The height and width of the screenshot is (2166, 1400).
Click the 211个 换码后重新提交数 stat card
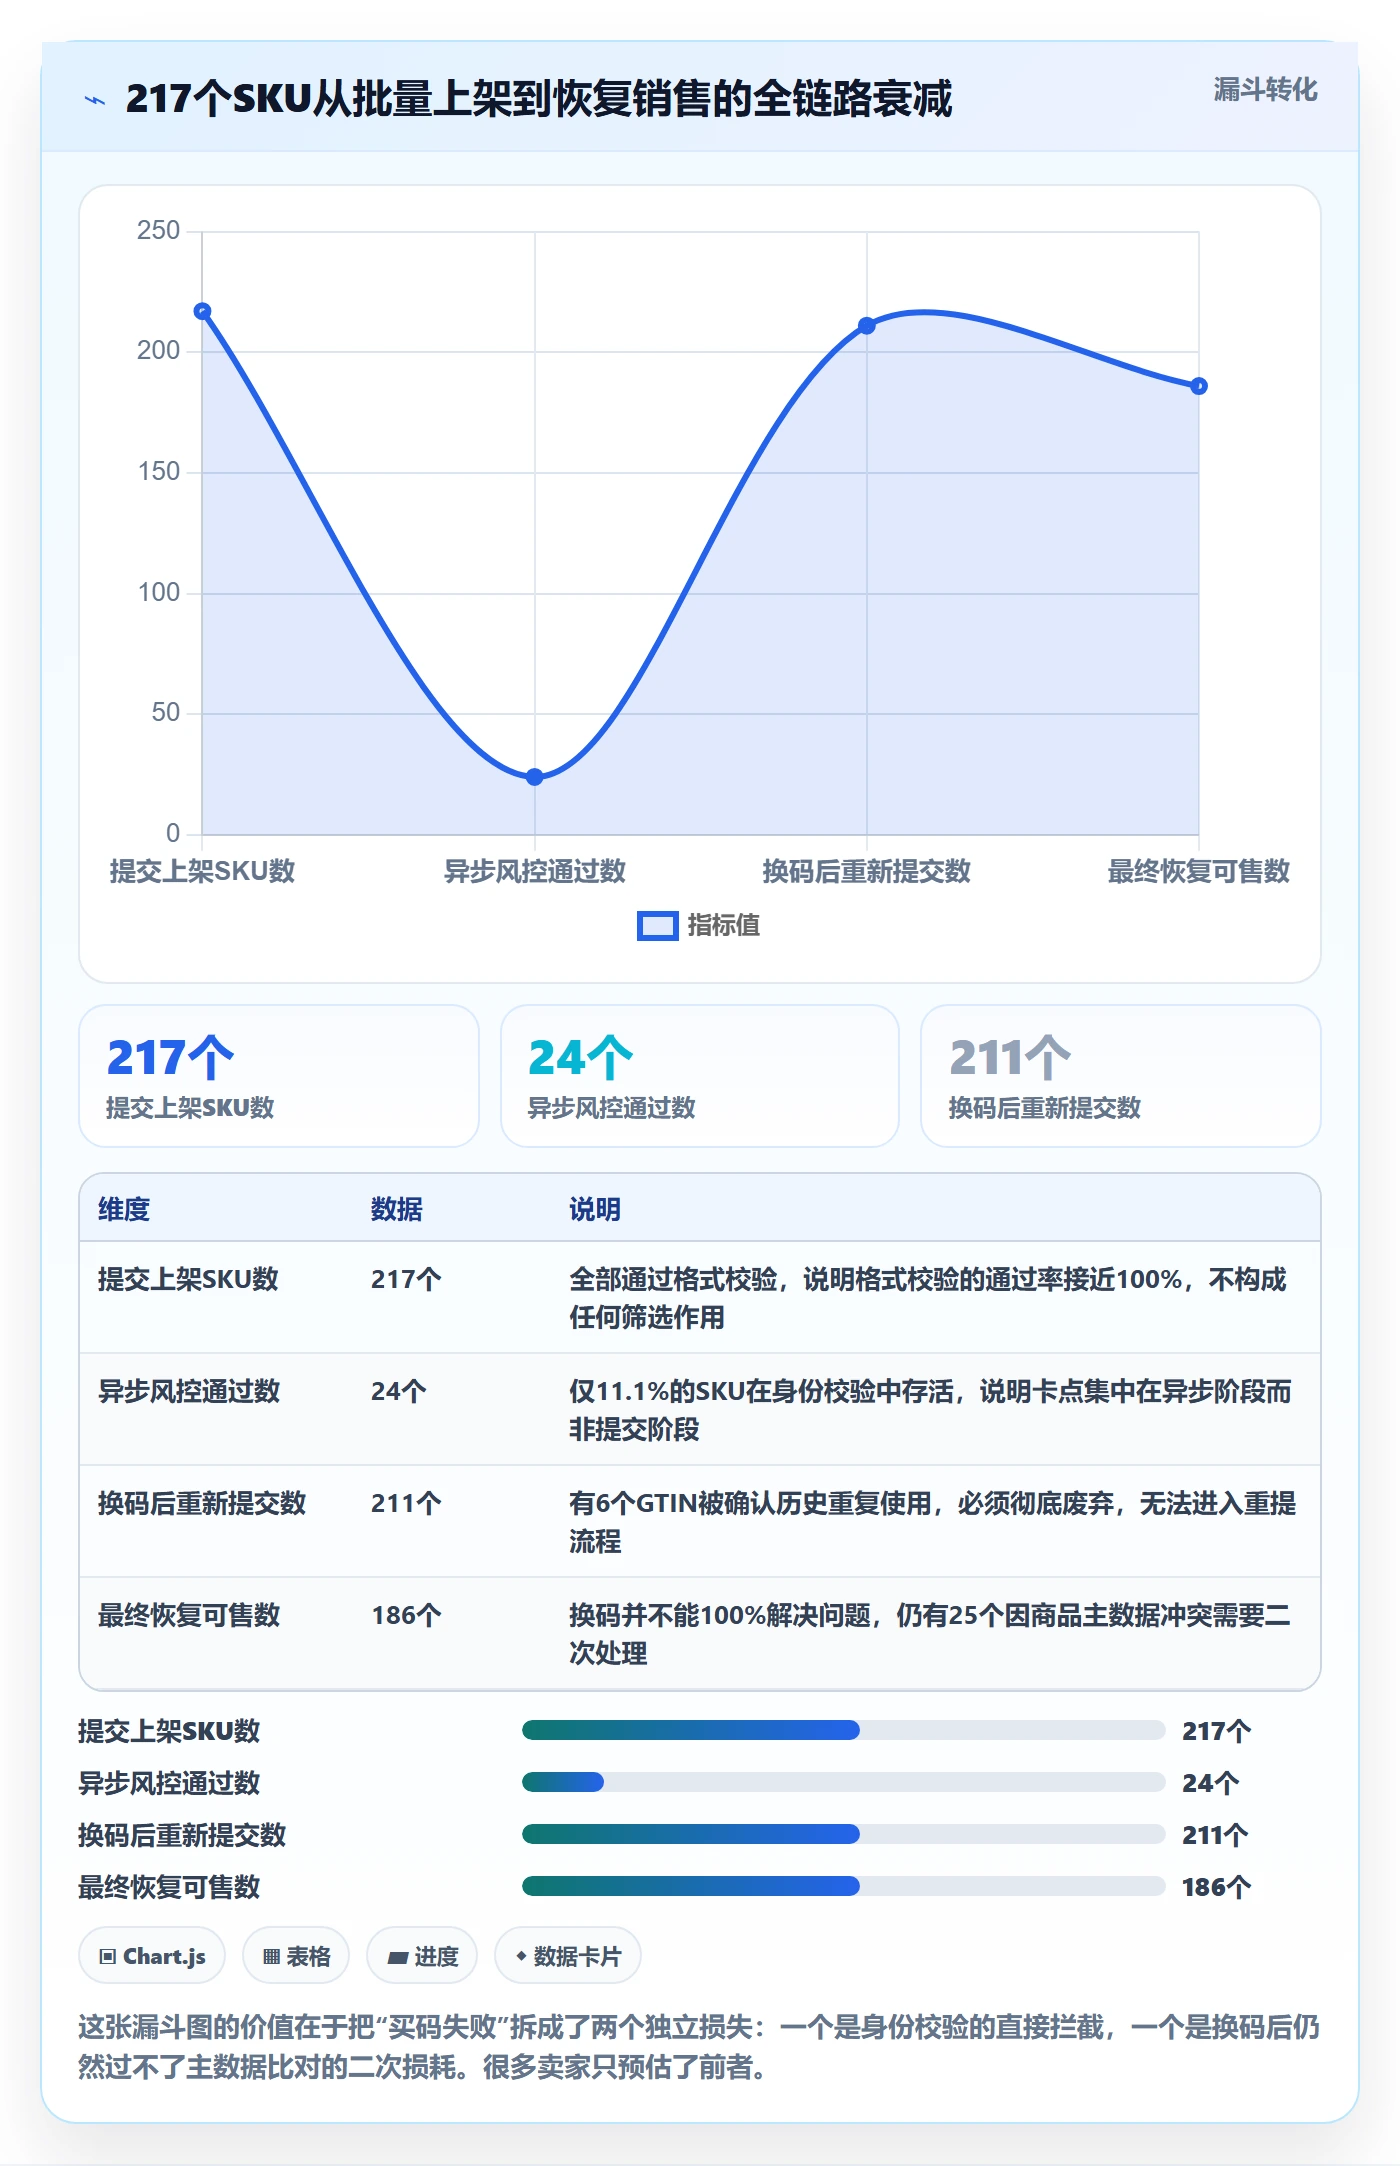click(x=1121, y=1076)
